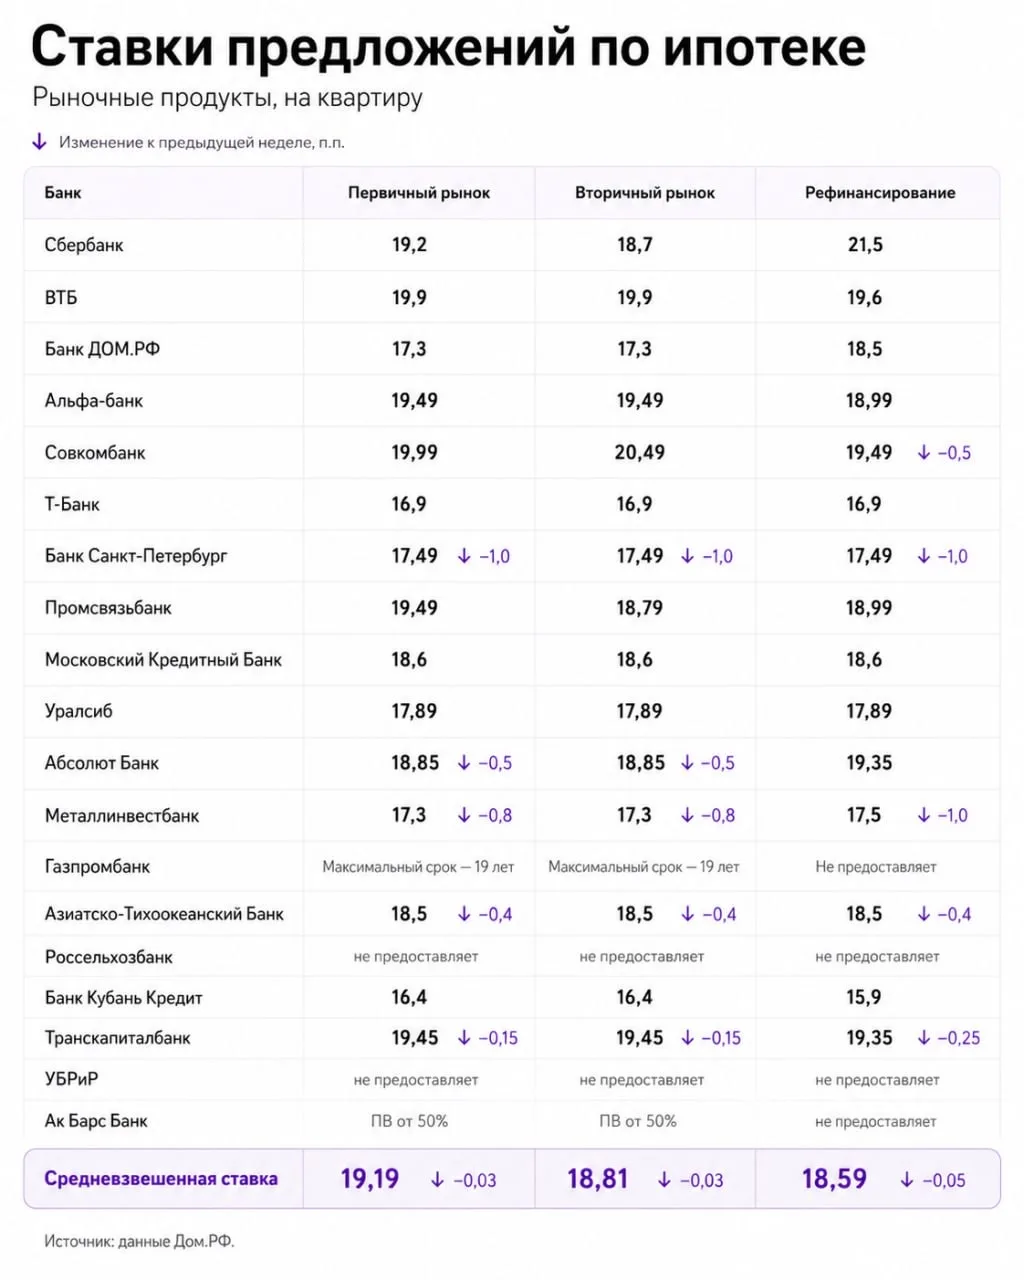Click the Transkapitalbank refinancing −0,25 arrow
Viewport: 1024px width, 1280px height.
pos(924,1038)
